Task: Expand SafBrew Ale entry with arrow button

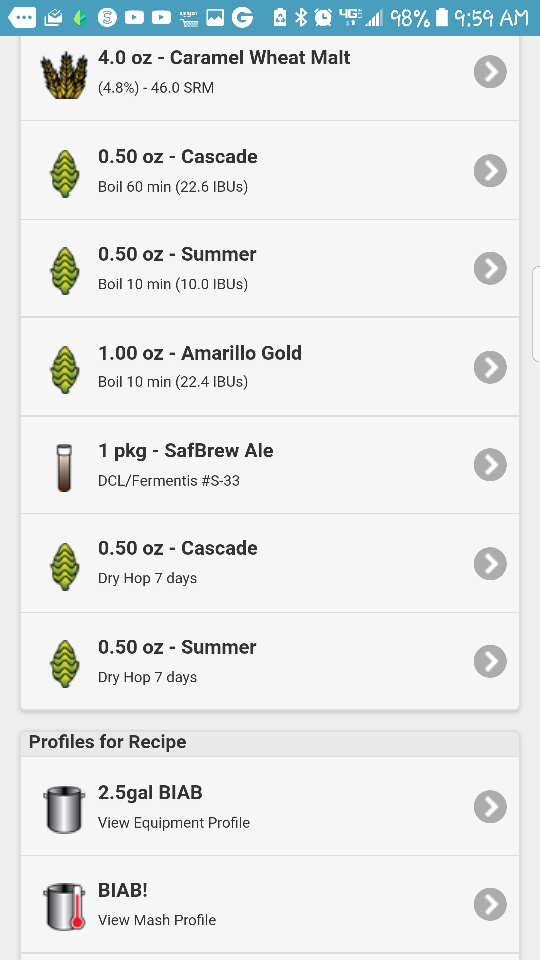Action: click(490, 465)
